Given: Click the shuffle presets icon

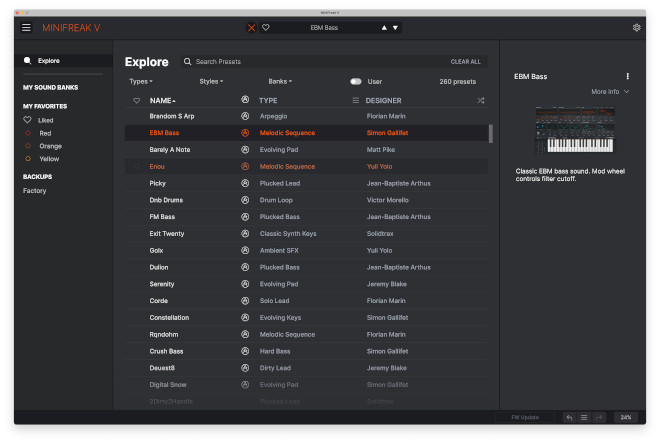Looking at the screenshot, I should (481, 101).
